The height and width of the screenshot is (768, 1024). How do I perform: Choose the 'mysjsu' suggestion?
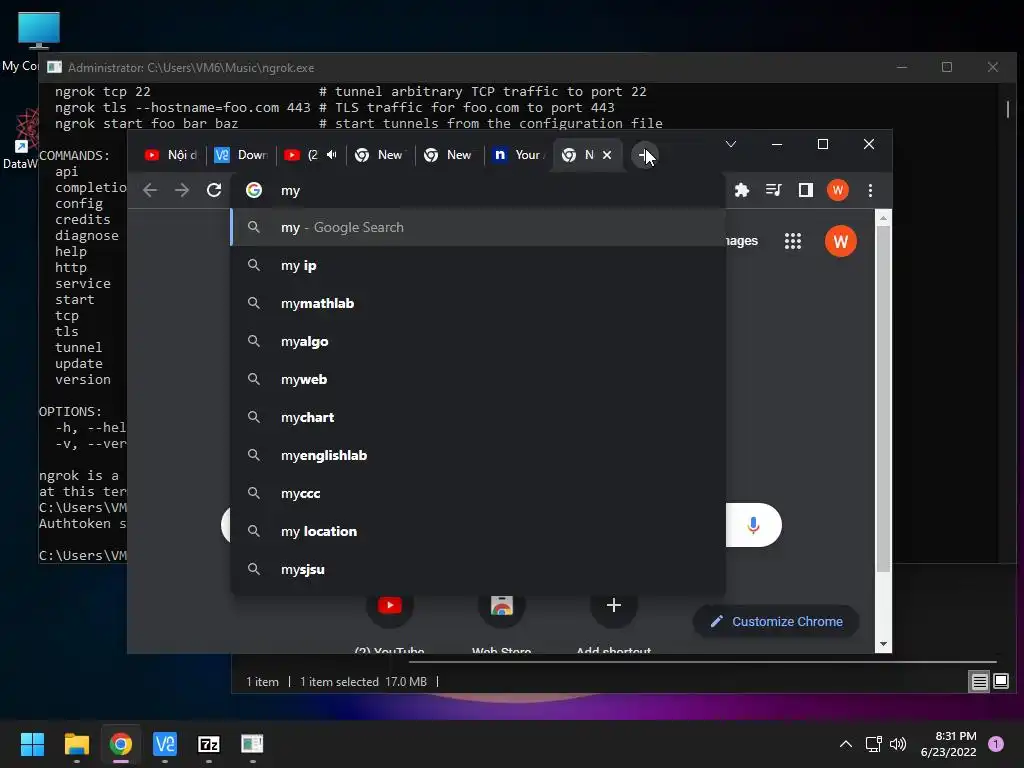pos(478,569)
